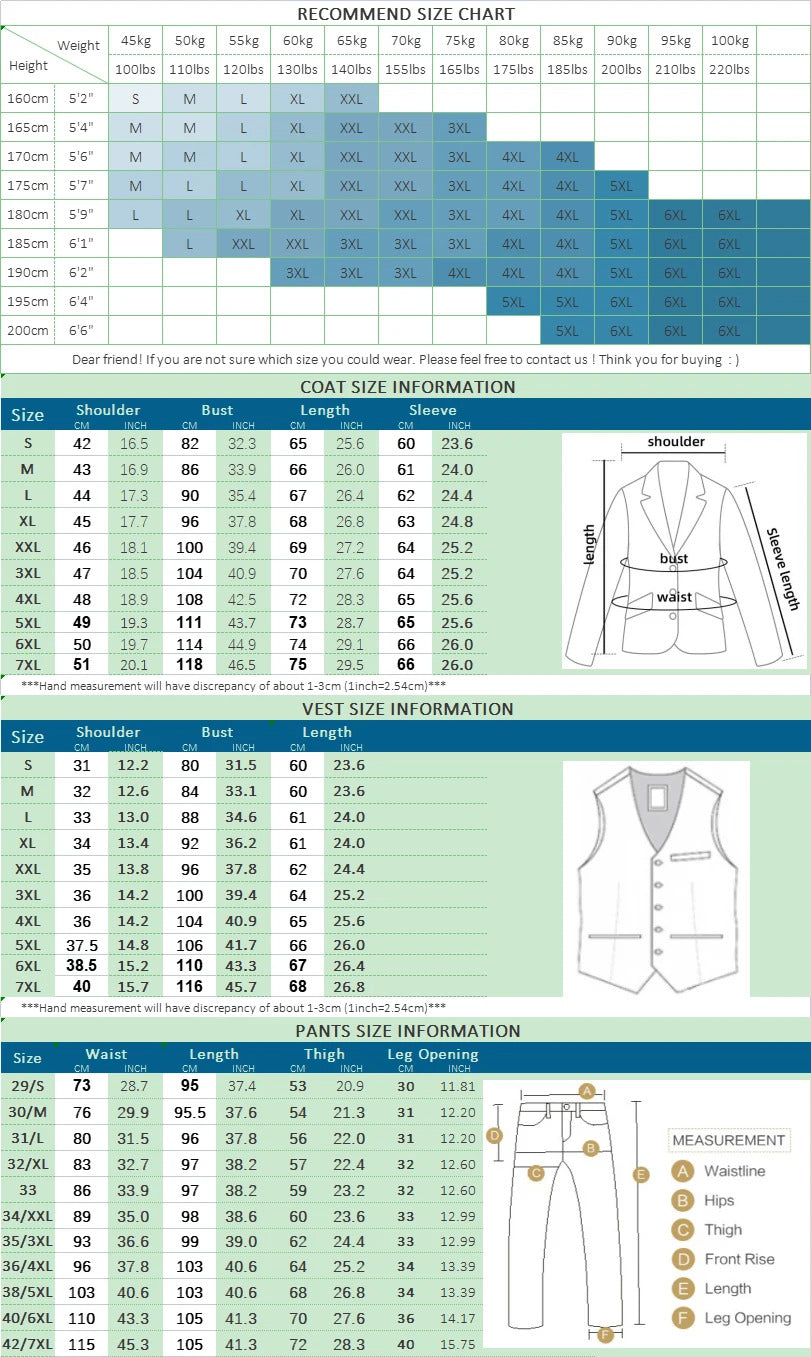Click the E circle beside Length legend

(x=683, y=1289)
